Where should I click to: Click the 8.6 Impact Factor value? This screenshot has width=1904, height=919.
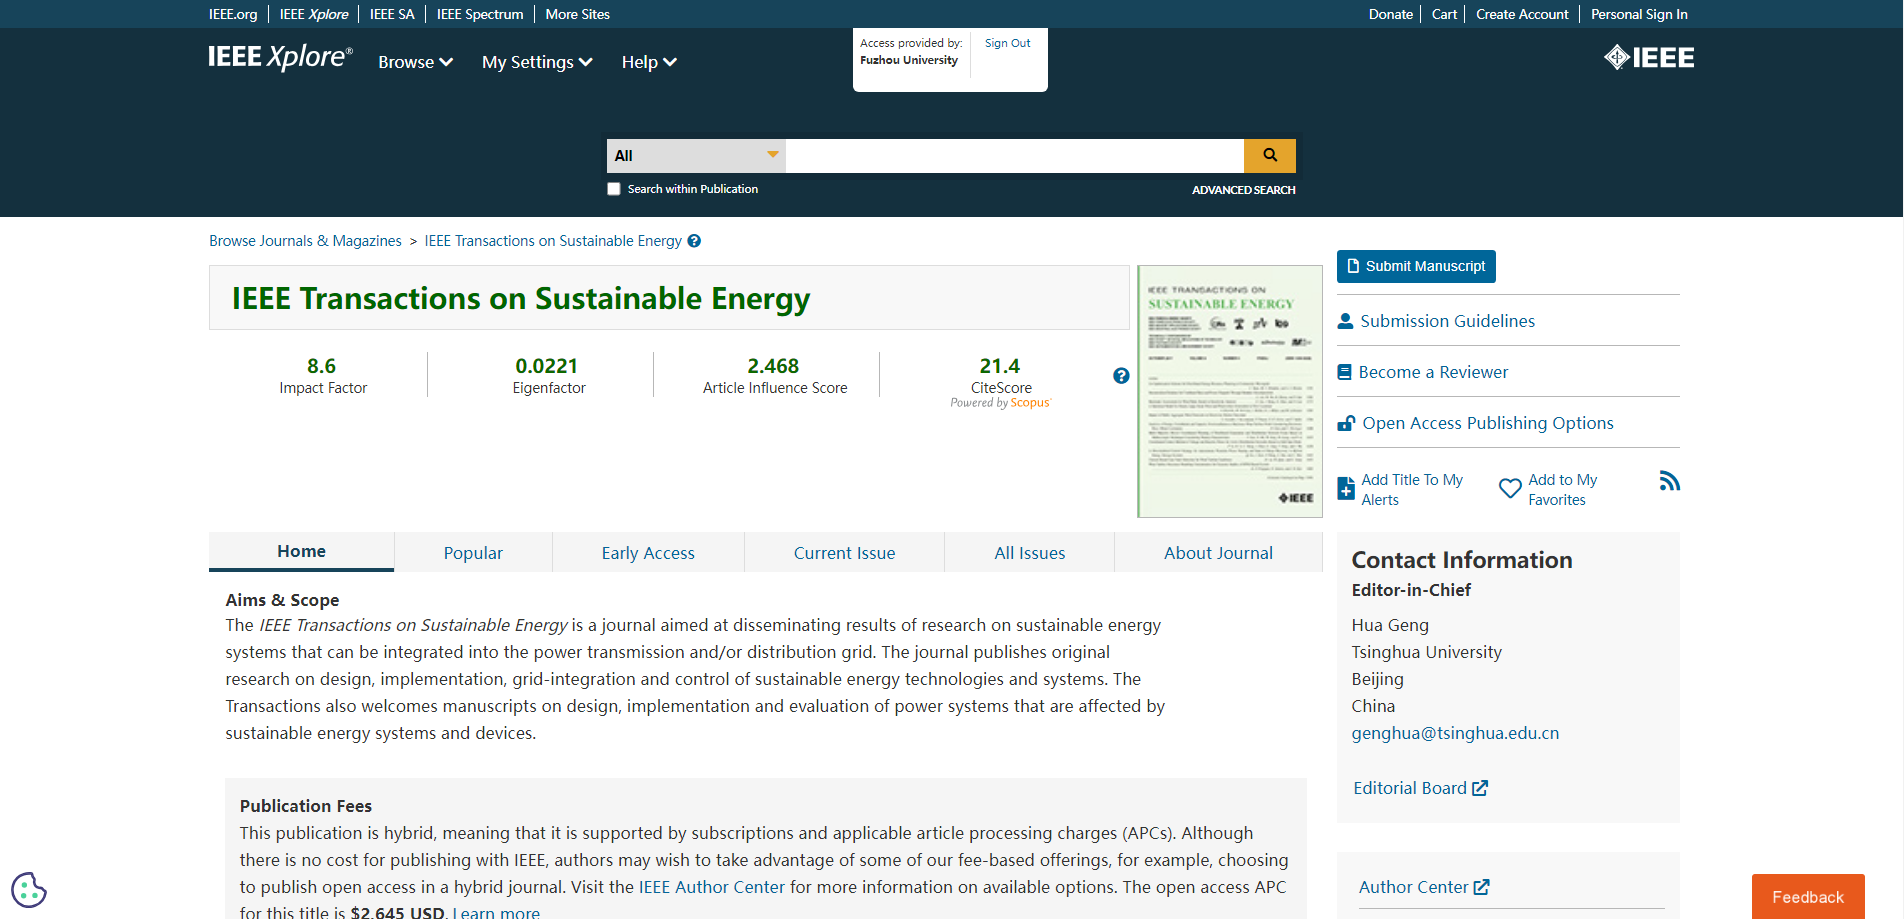[x=321, y=366]
